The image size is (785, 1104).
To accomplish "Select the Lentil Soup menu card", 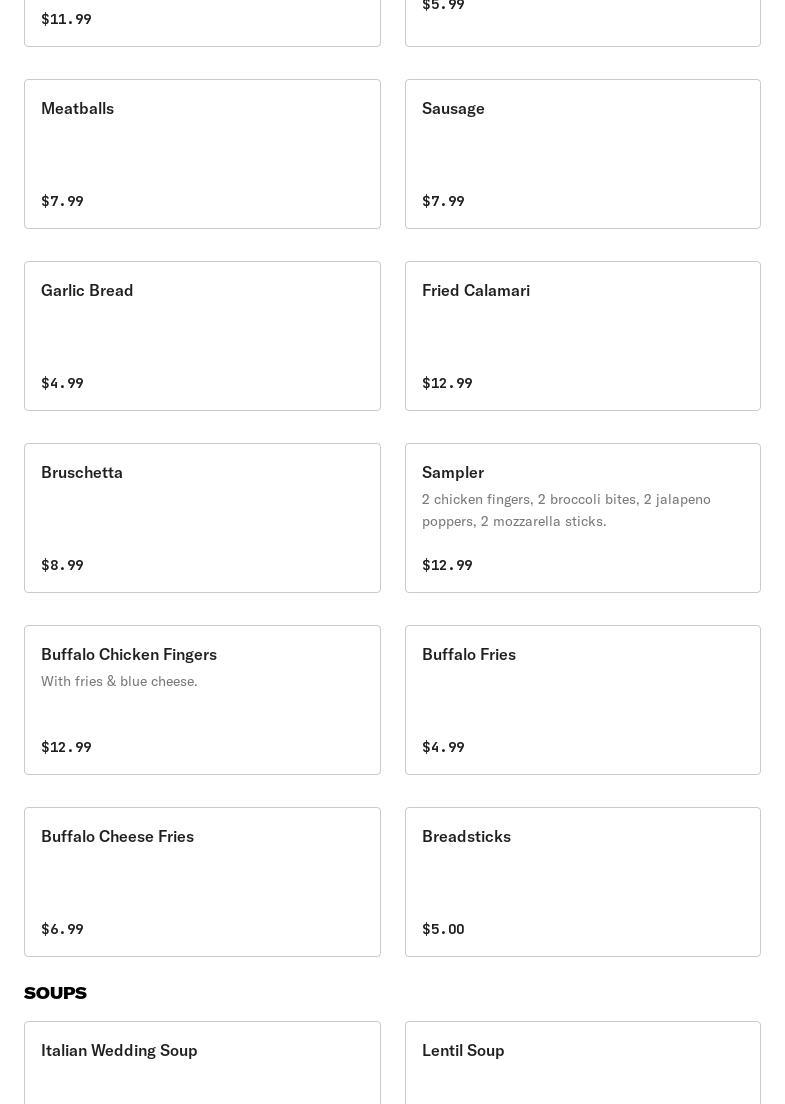I will coord(582,1062).
